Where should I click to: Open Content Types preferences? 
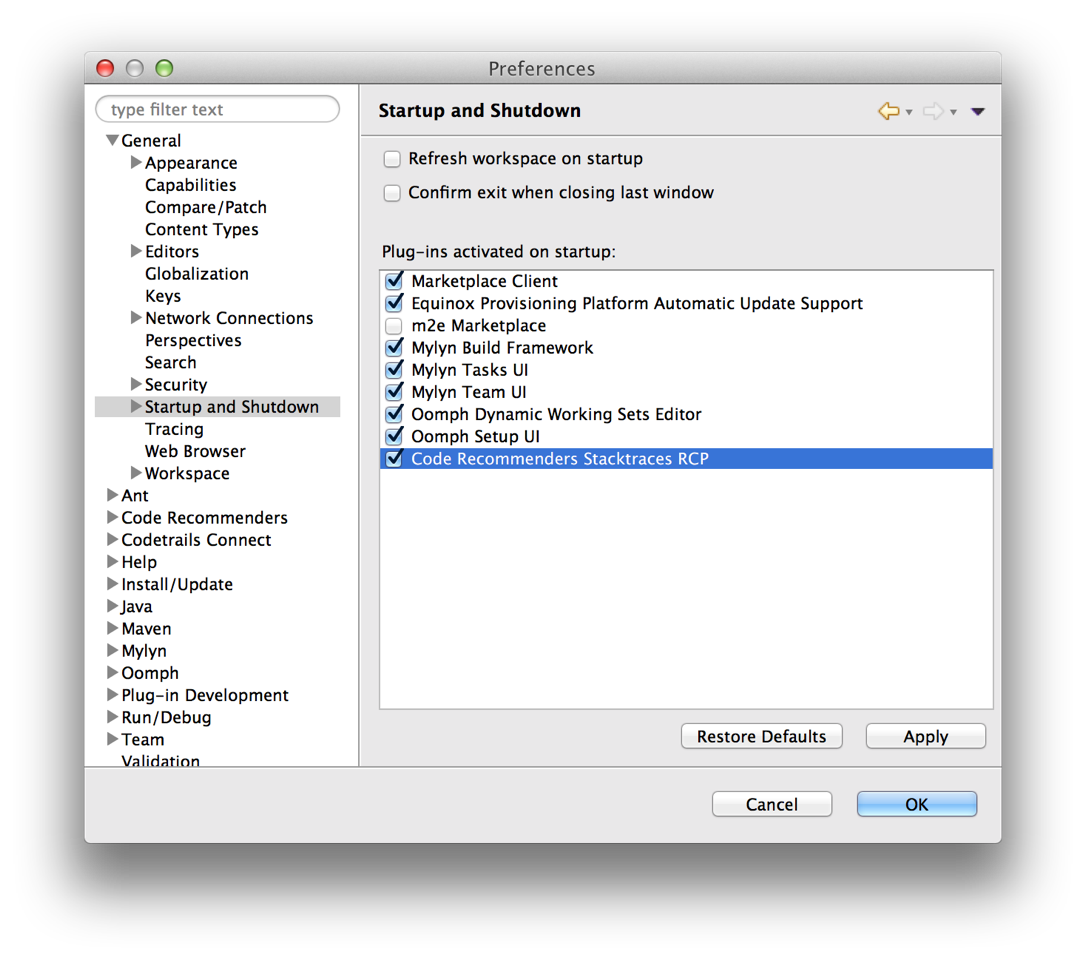point(202,229)
